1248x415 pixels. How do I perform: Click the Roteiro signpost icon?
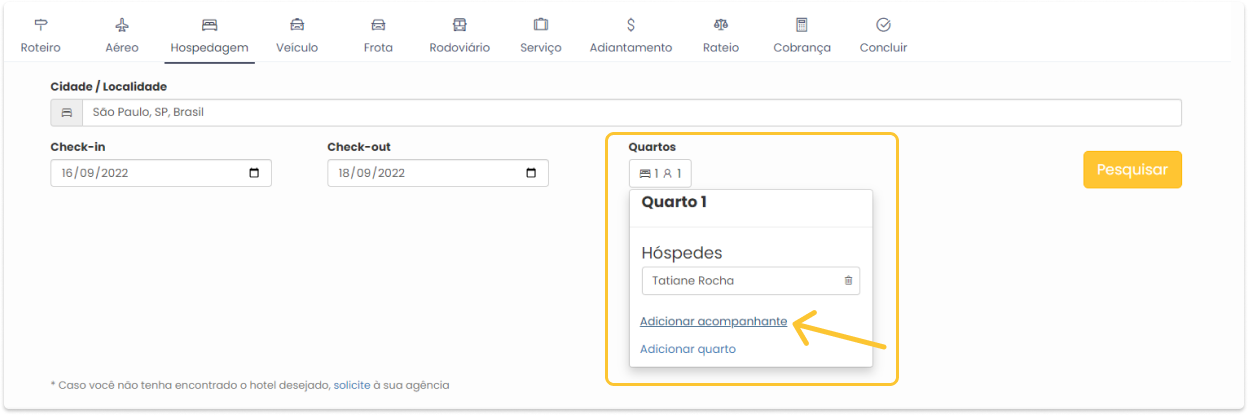(41, 25)
